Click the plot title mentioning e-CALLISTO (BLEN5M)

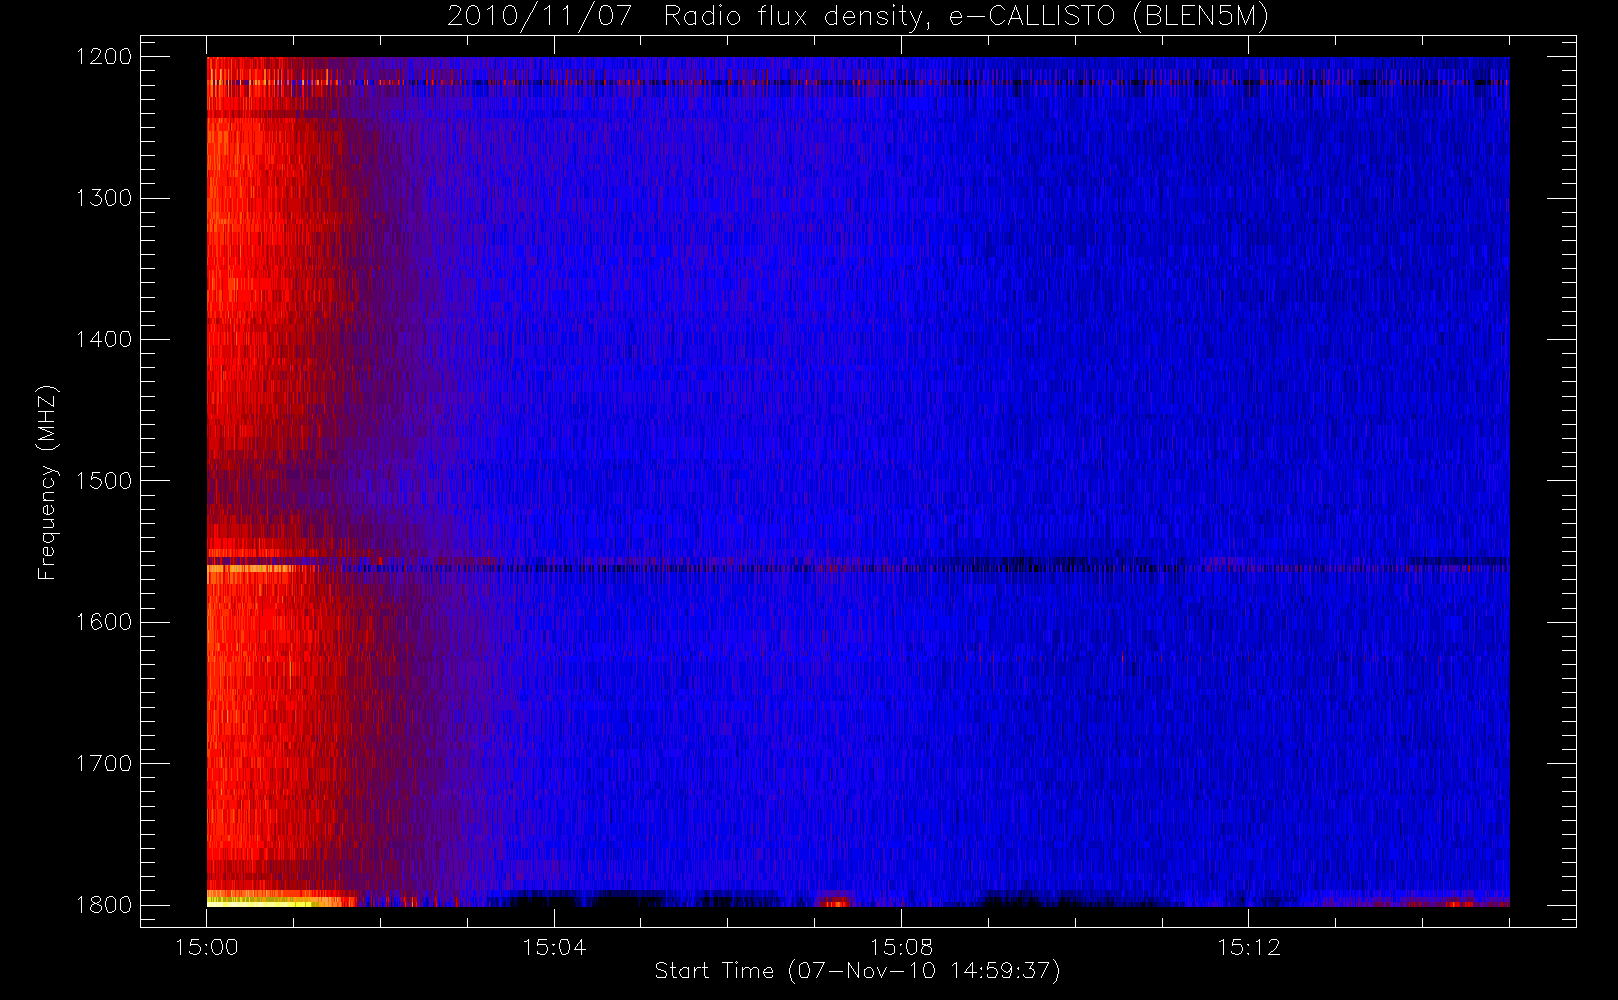click(x=857, y=17)
